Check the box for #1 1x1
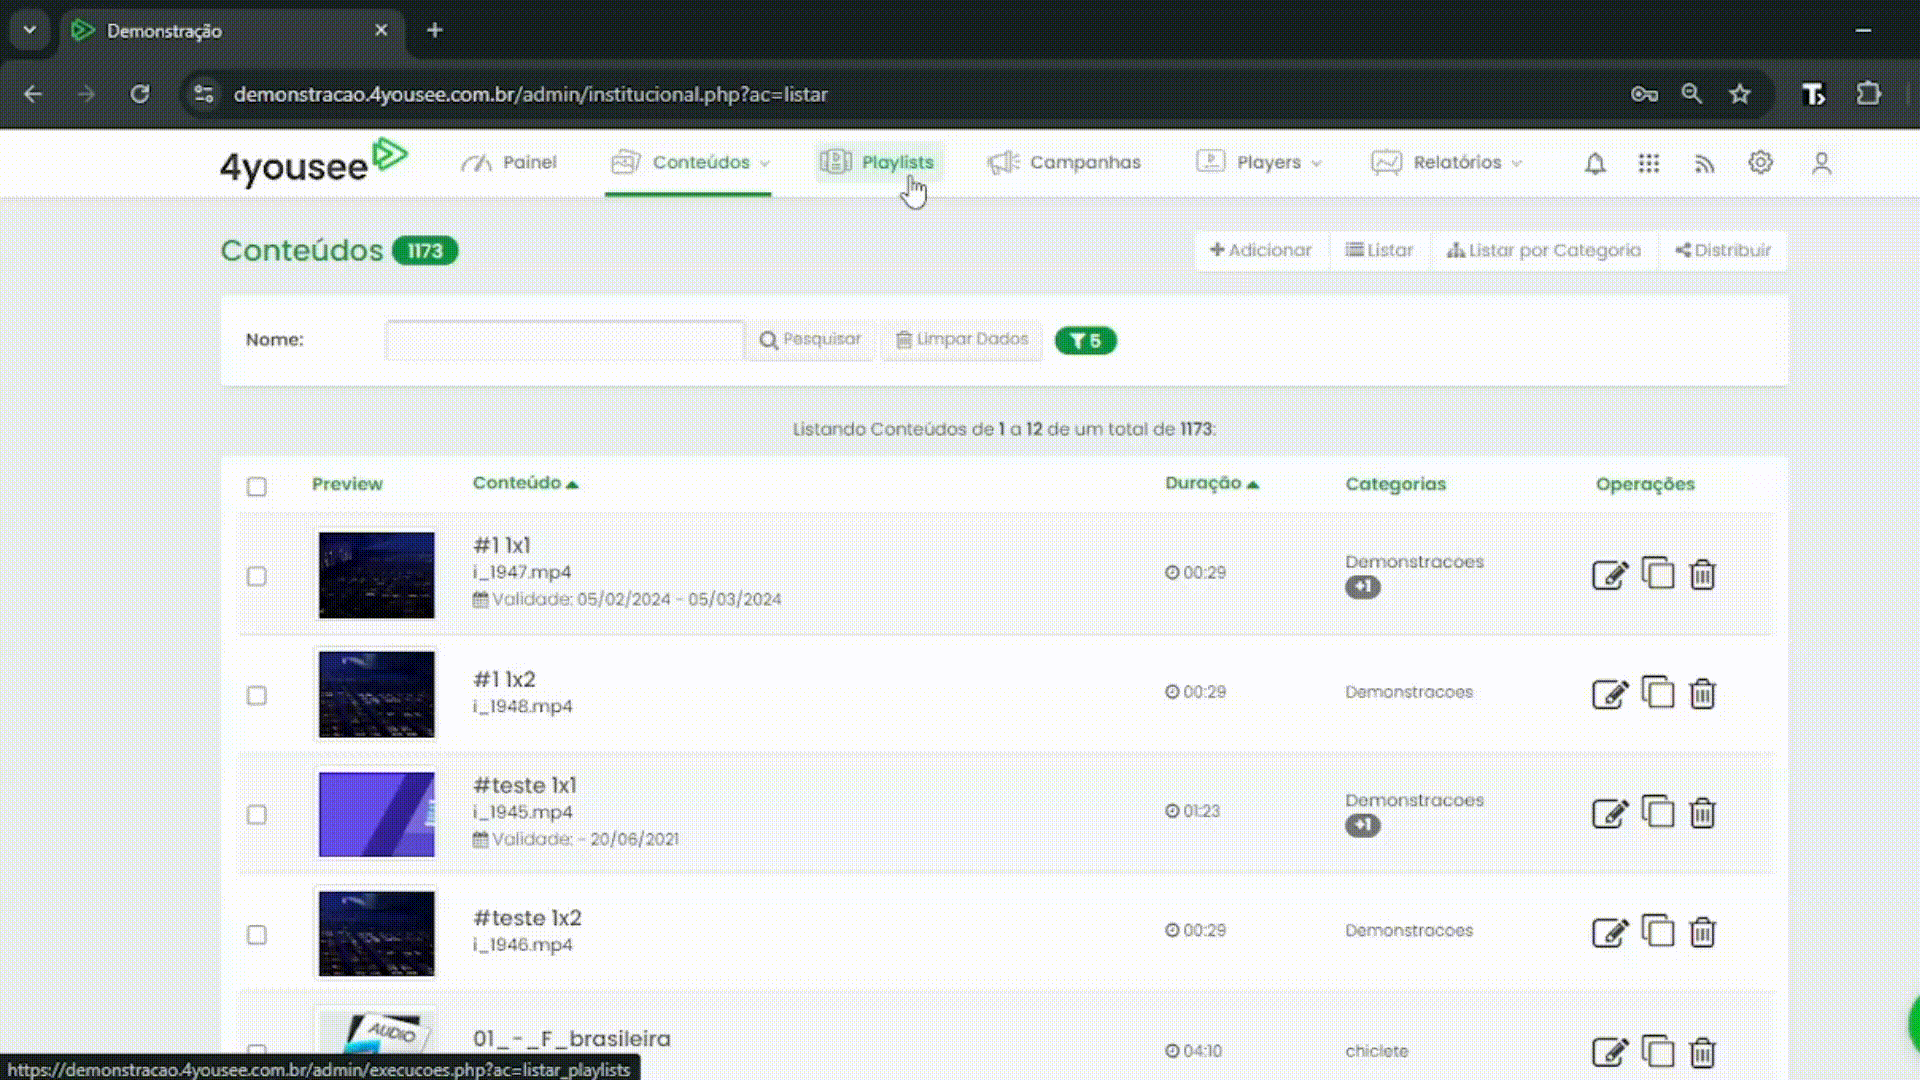 coord(257,576)
